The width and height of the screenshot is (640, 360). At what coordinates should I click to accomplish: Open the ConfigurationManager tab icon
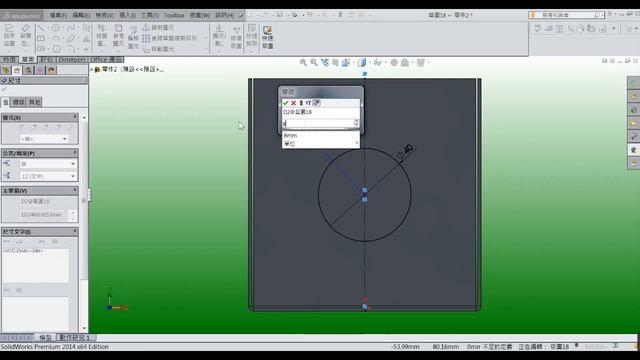tap(29, 70)
